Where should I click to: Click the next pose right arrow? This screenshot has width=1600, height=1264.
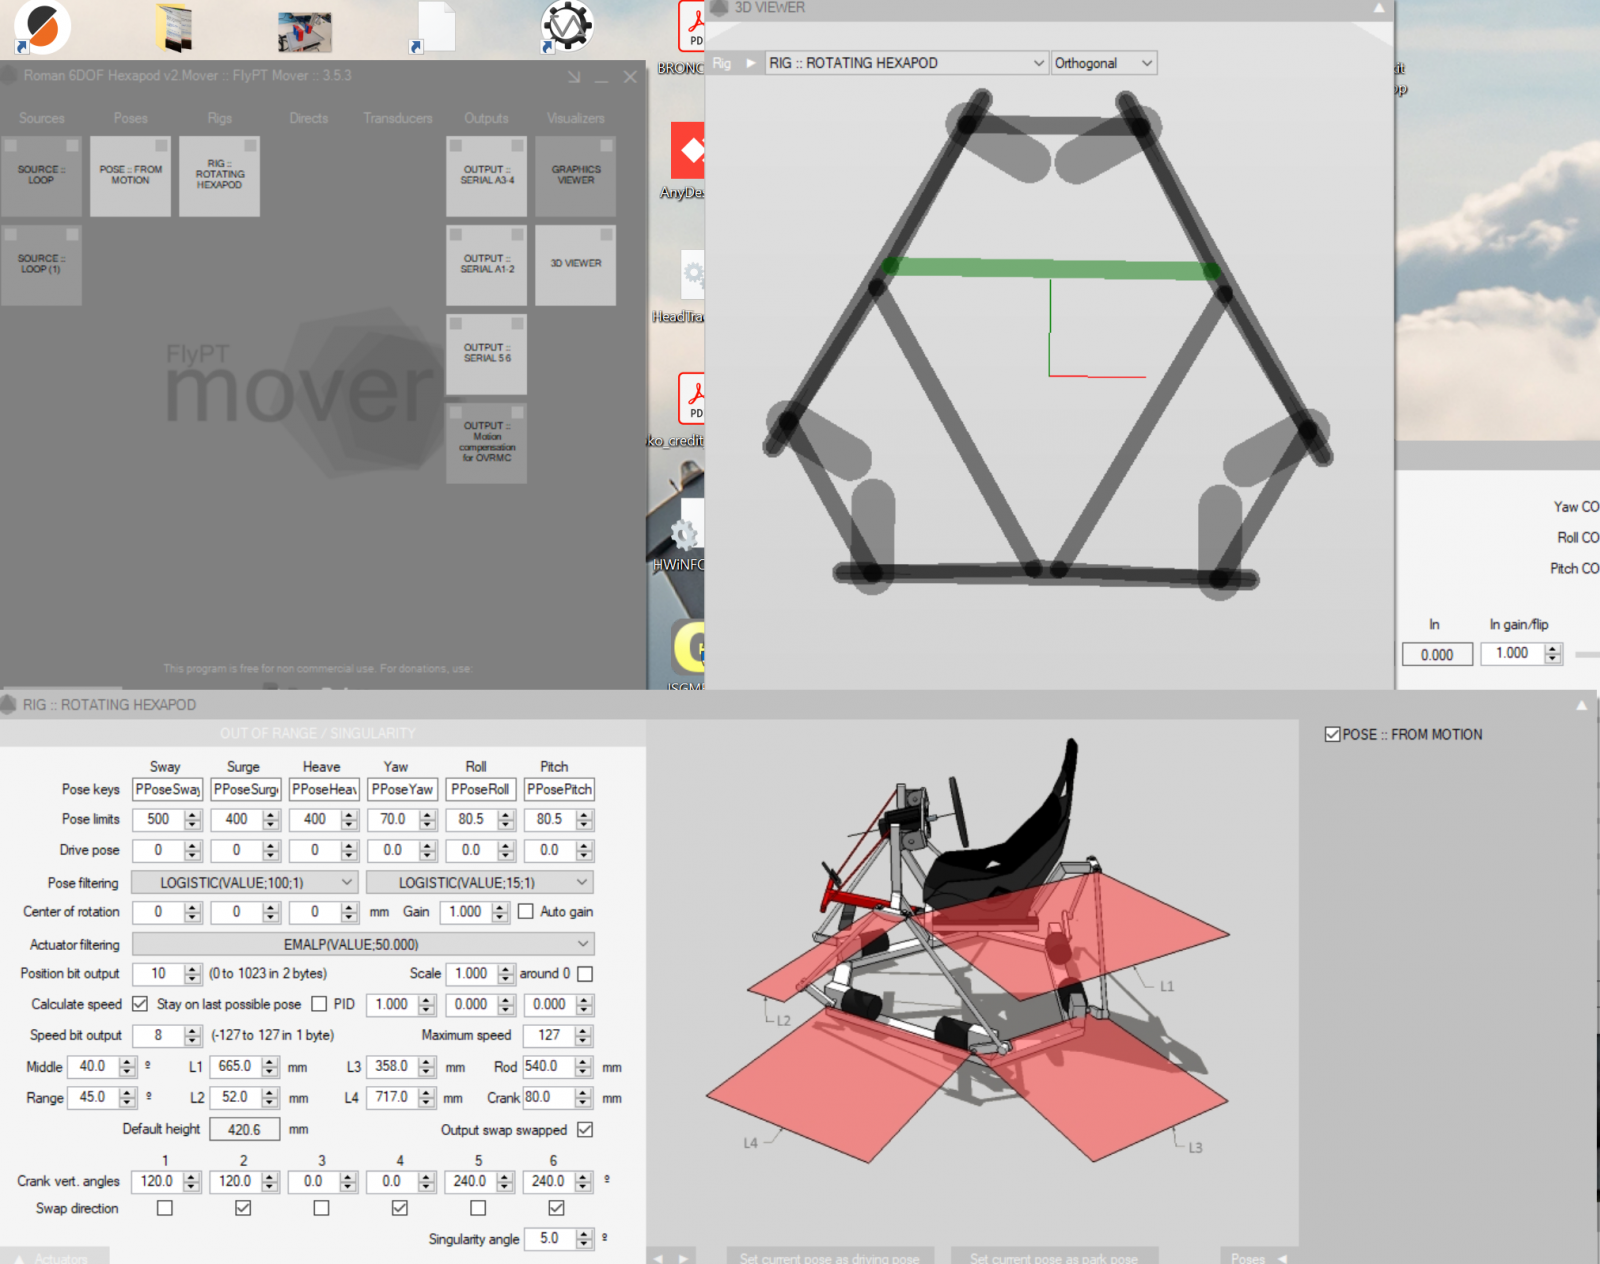coord(683,1257)
